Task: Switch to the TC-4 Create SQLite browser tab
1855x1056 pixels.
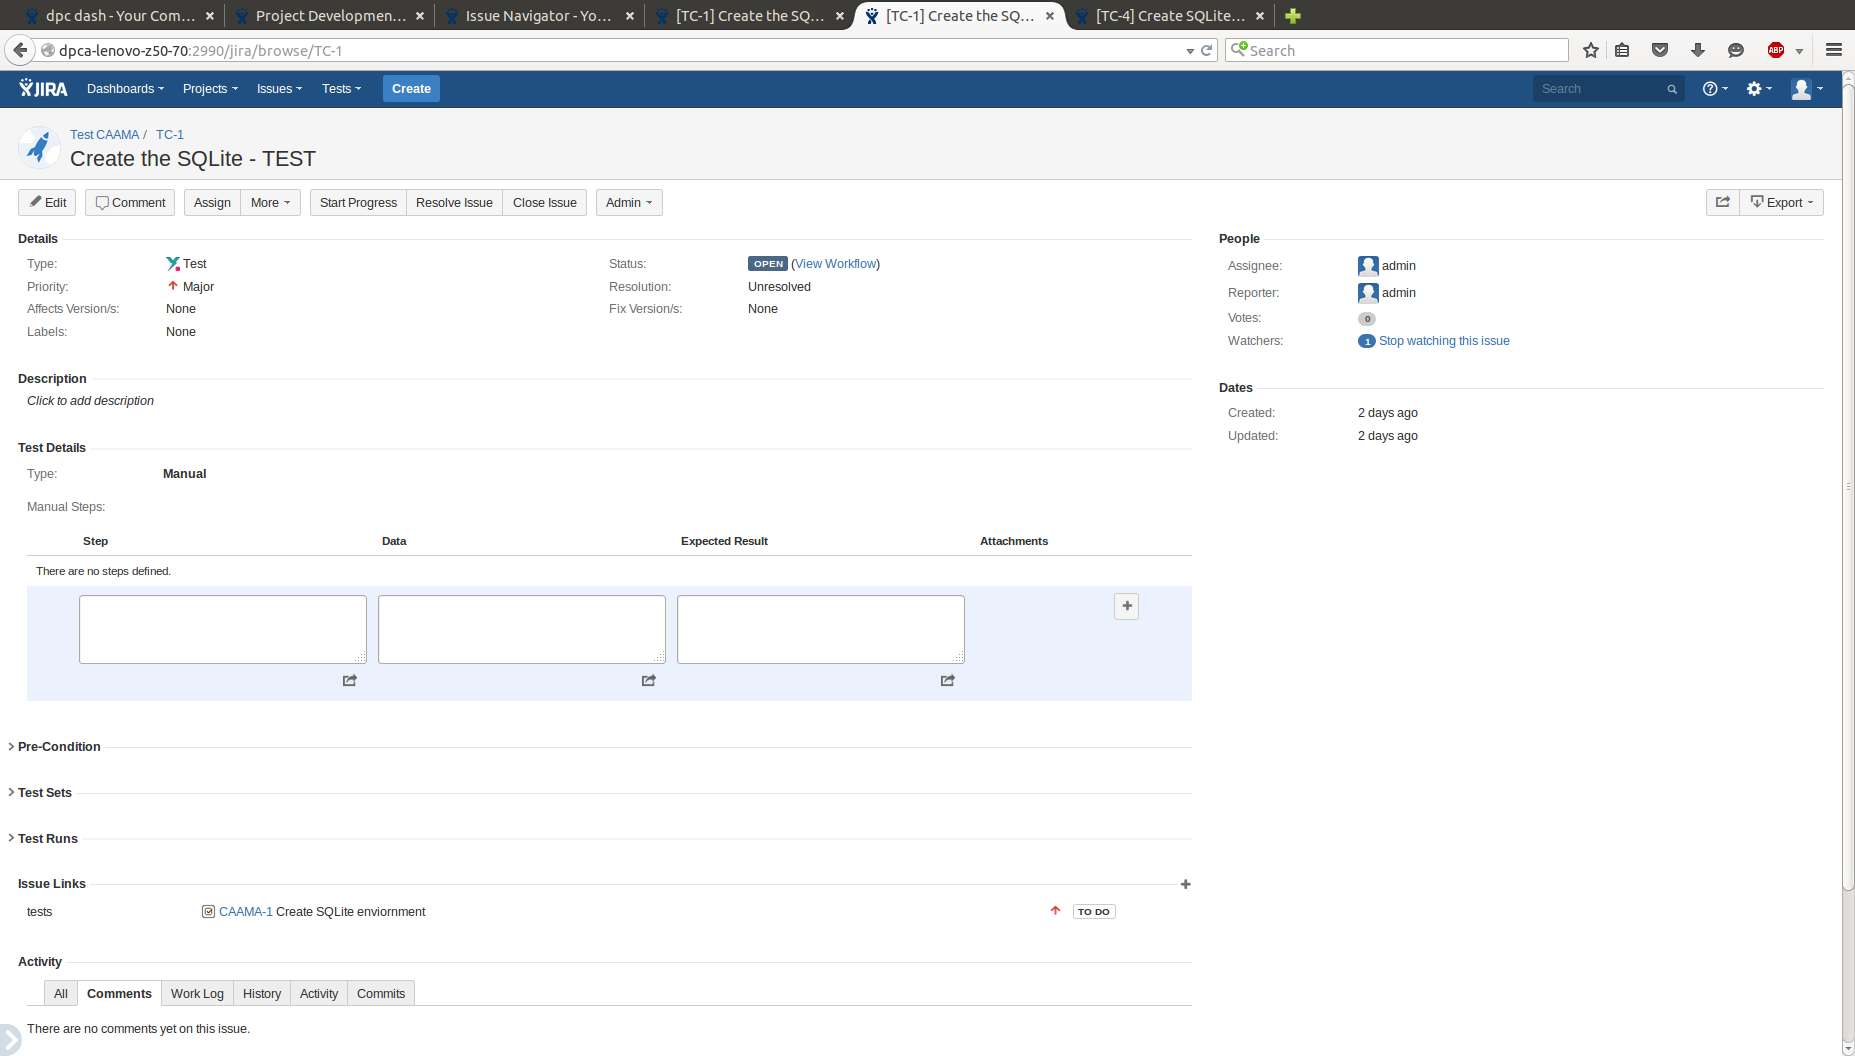Action: 1170,16
